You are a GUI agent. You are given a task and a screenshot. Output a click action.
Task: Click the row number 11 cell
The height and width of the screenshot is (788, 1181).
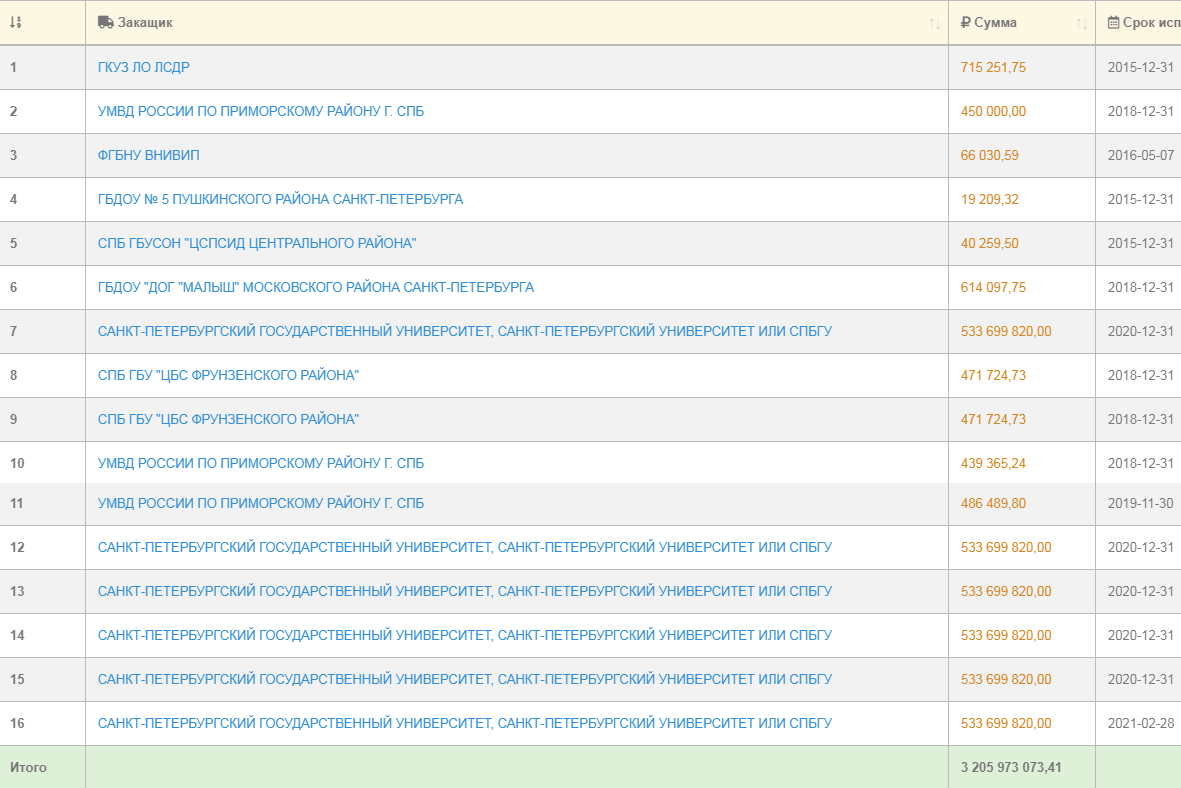tap(42, 503)
